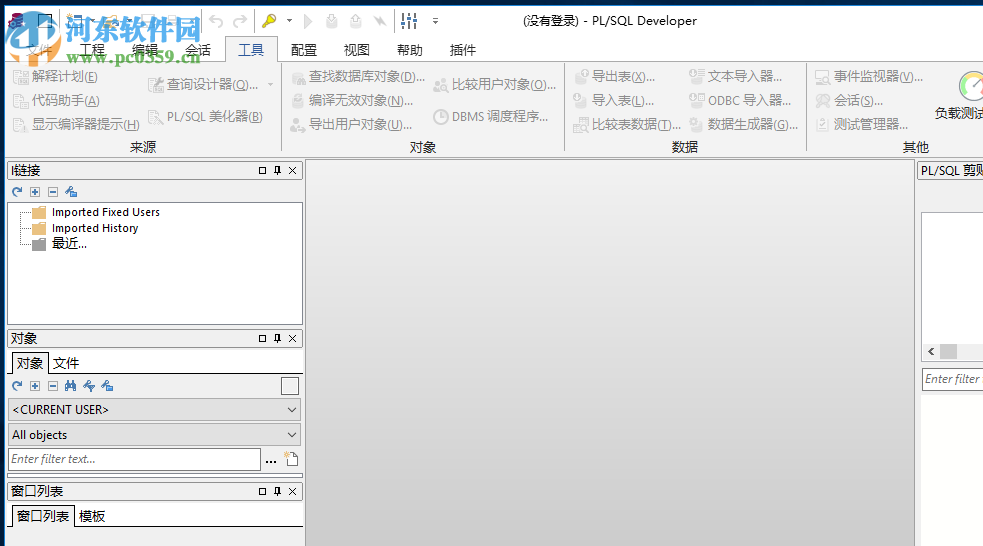Open the 帮助 ribbon tab
Image resolution: width=983 pixels, height=546 pixels.
pos(410,50)
